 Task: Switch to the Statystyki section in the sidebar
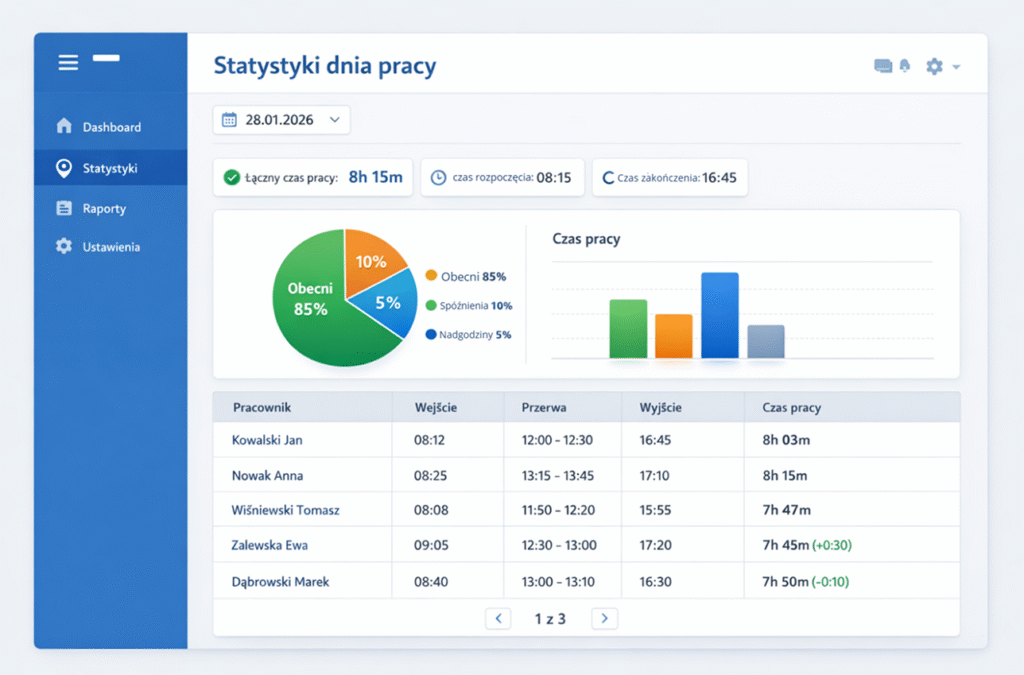[110, 168]
